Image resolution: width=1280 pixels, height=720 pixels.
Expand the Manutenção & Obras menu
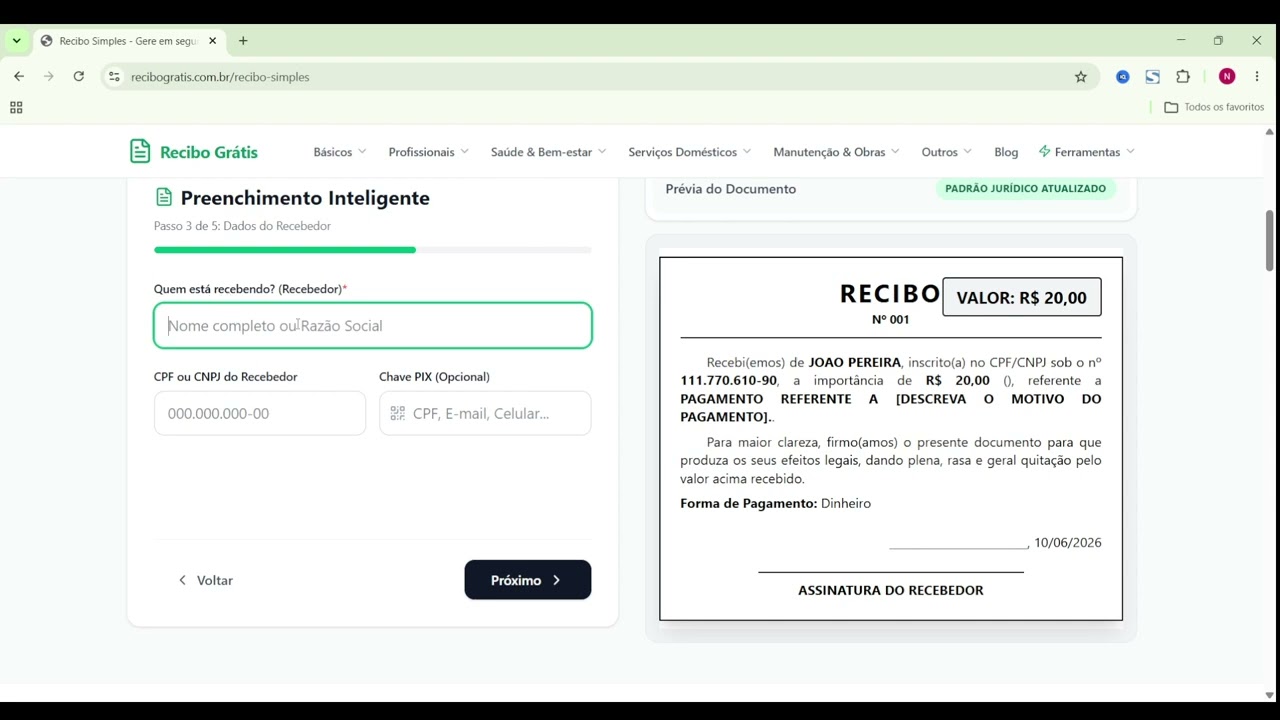(837, 152)
